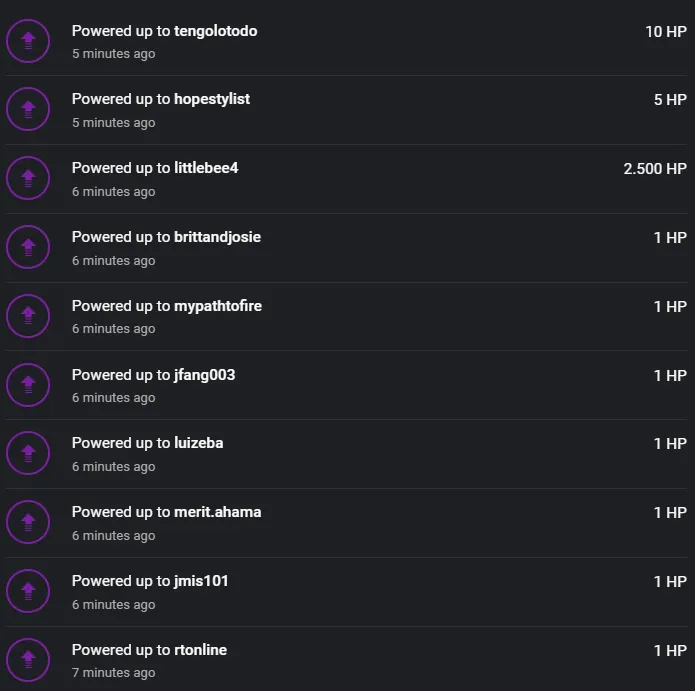Click the power up icon beside rtonline
The height and width of the screenshot is (691, 695).
pos(28,660)
